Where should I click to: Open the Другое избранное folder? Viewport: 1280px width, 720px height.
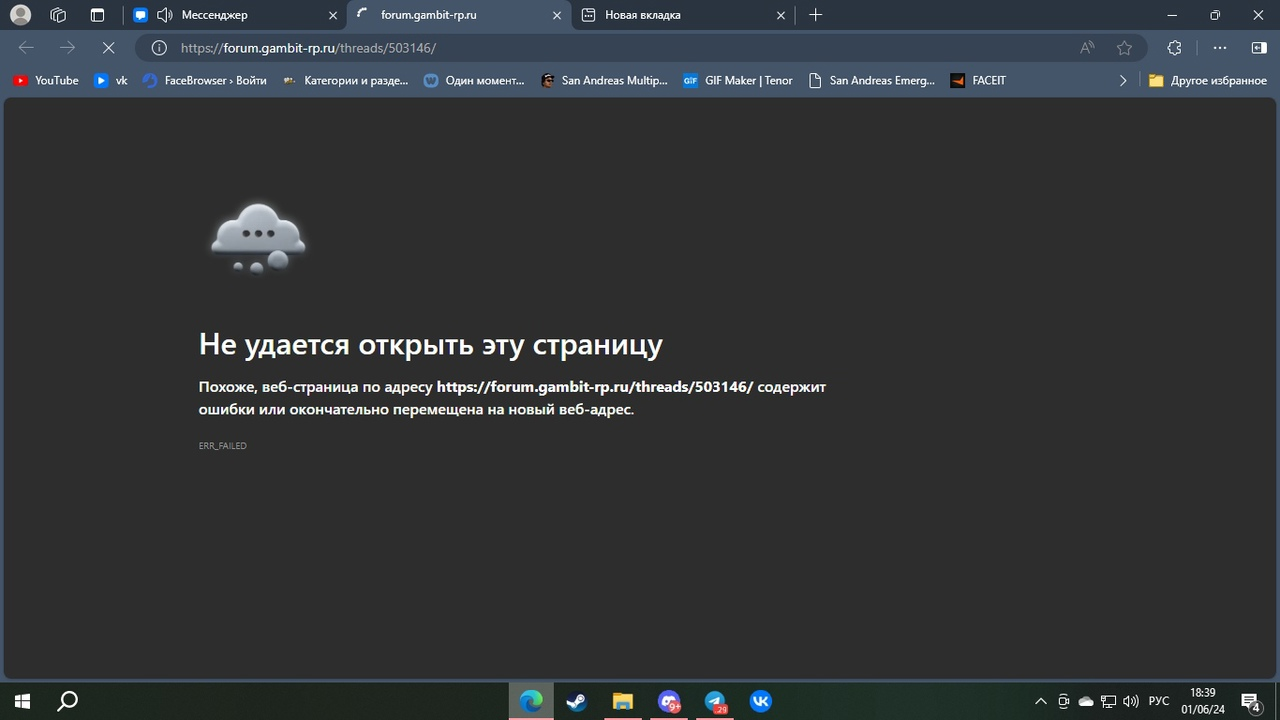pyautogui.click(x=1208, y=80)
